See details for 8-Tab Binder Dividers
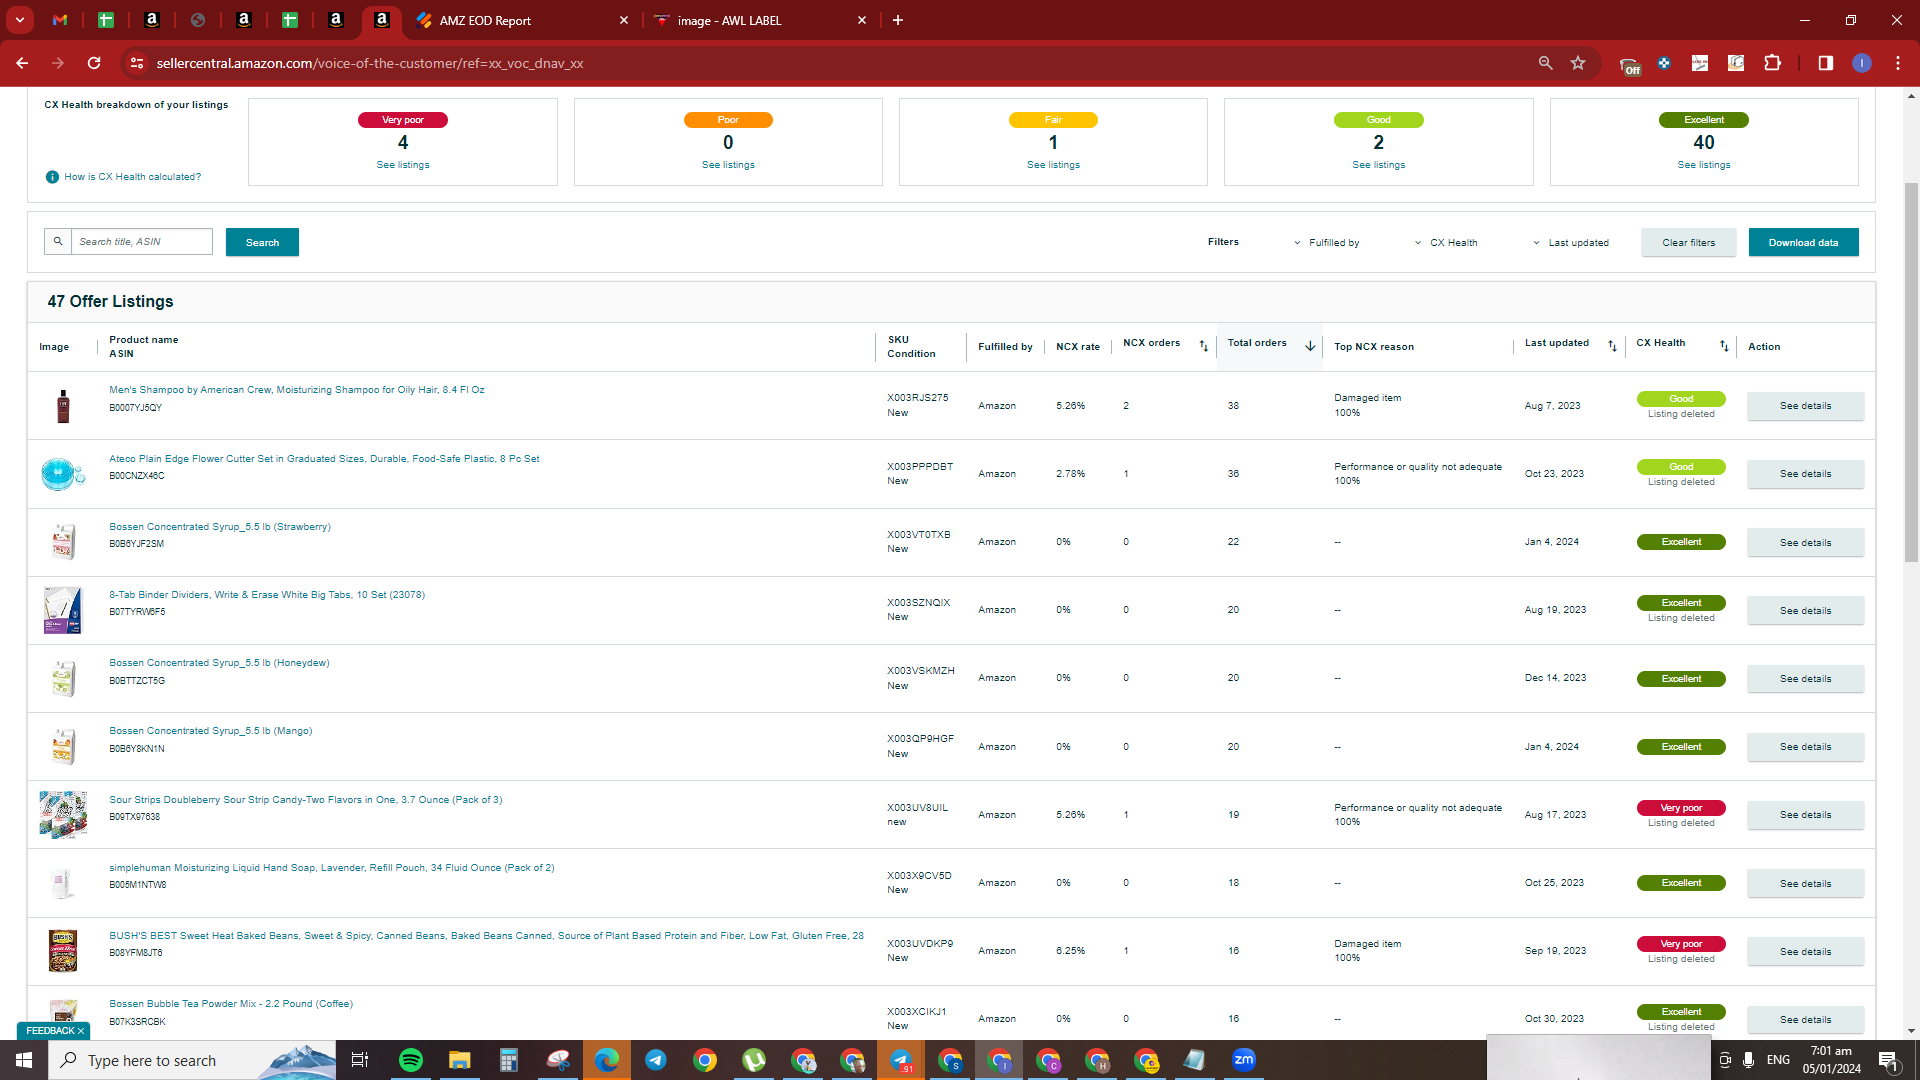This screenshot has height=1080, width=1920. [1806, 610]
